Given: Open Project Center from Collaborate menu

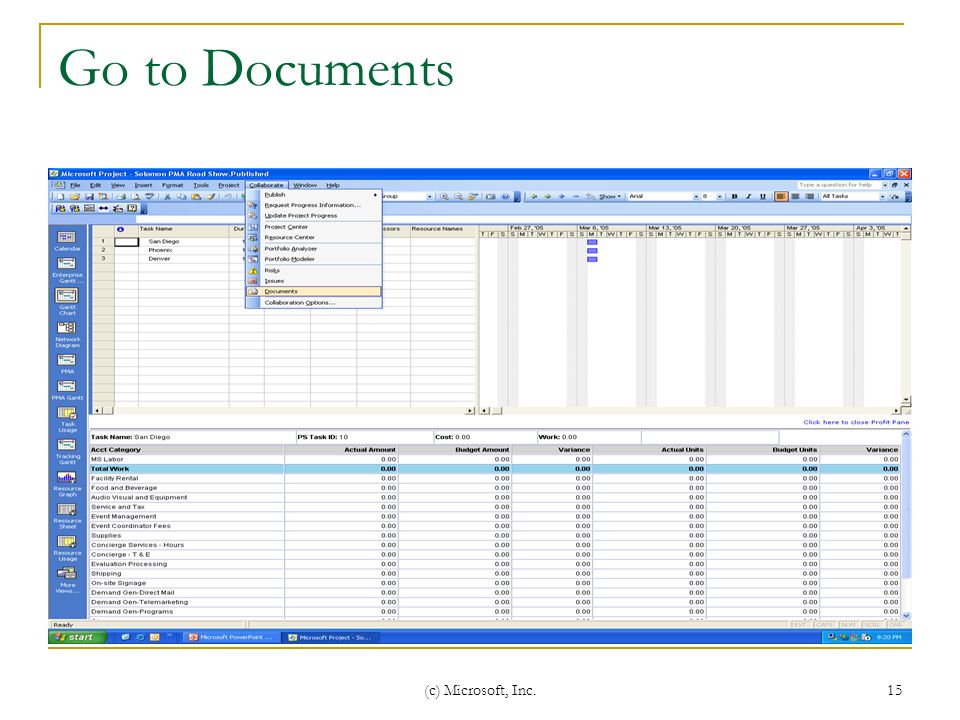Looking at the screenshot, I should [x=314, y=227].
